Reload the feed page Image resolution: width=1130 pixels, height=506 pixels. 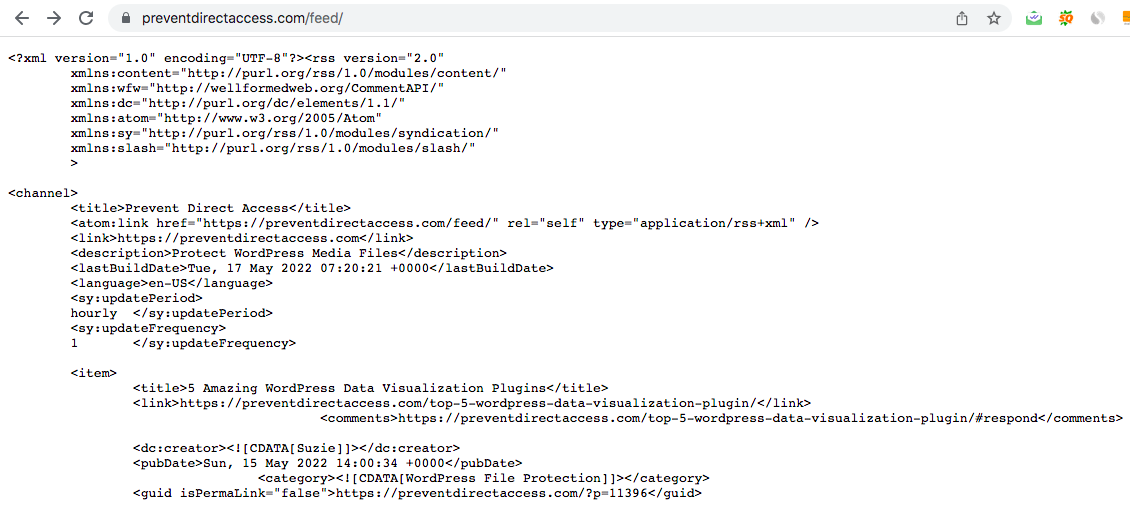pyautogui.click(x=86, y=19)
